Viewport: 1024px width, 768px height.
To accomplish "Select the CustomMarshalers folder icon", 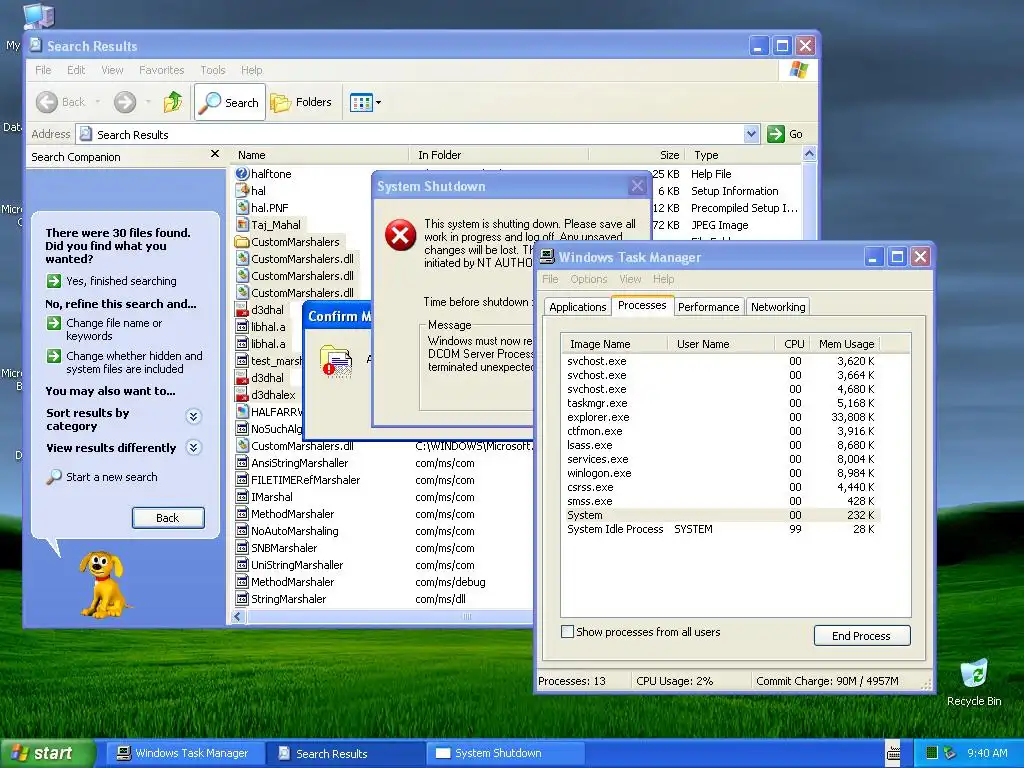I will (242, 242).
